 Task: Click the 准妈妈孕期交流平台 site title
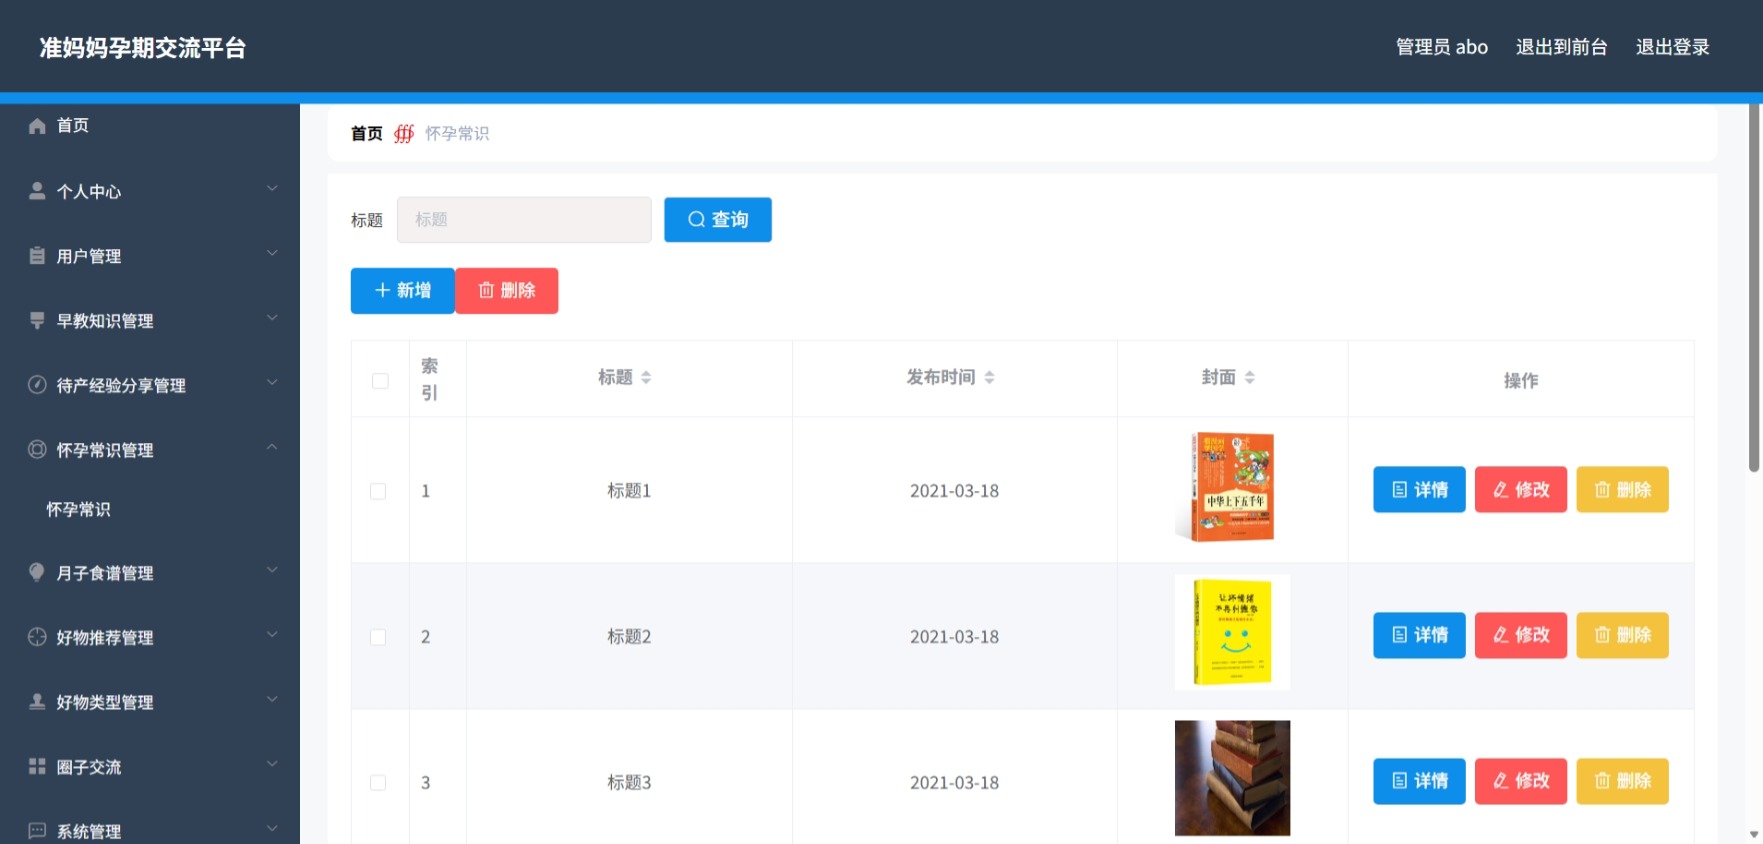point(143,48)
